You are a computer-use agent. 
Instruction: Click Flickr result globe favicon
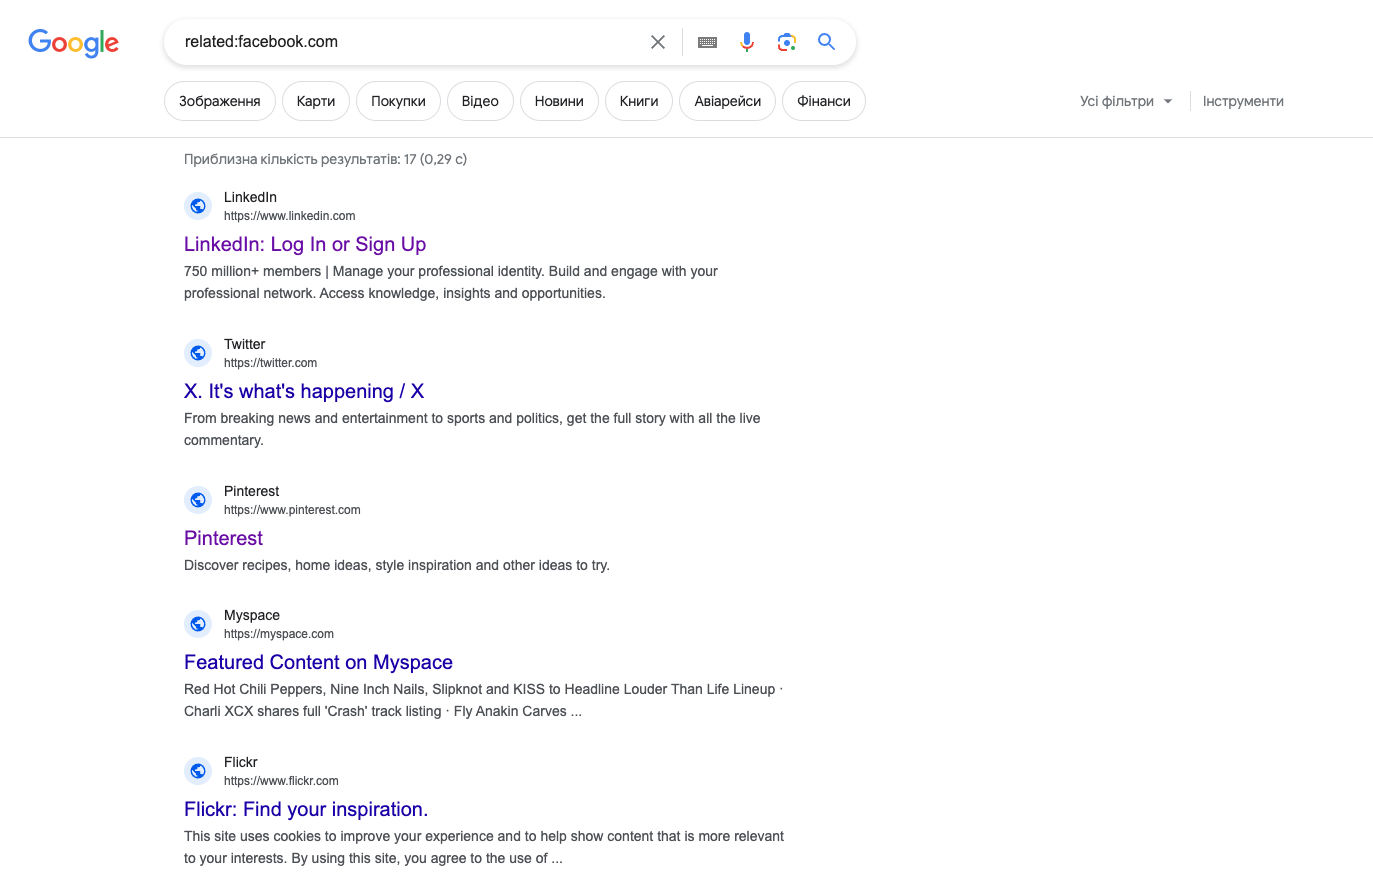(198, 771)
